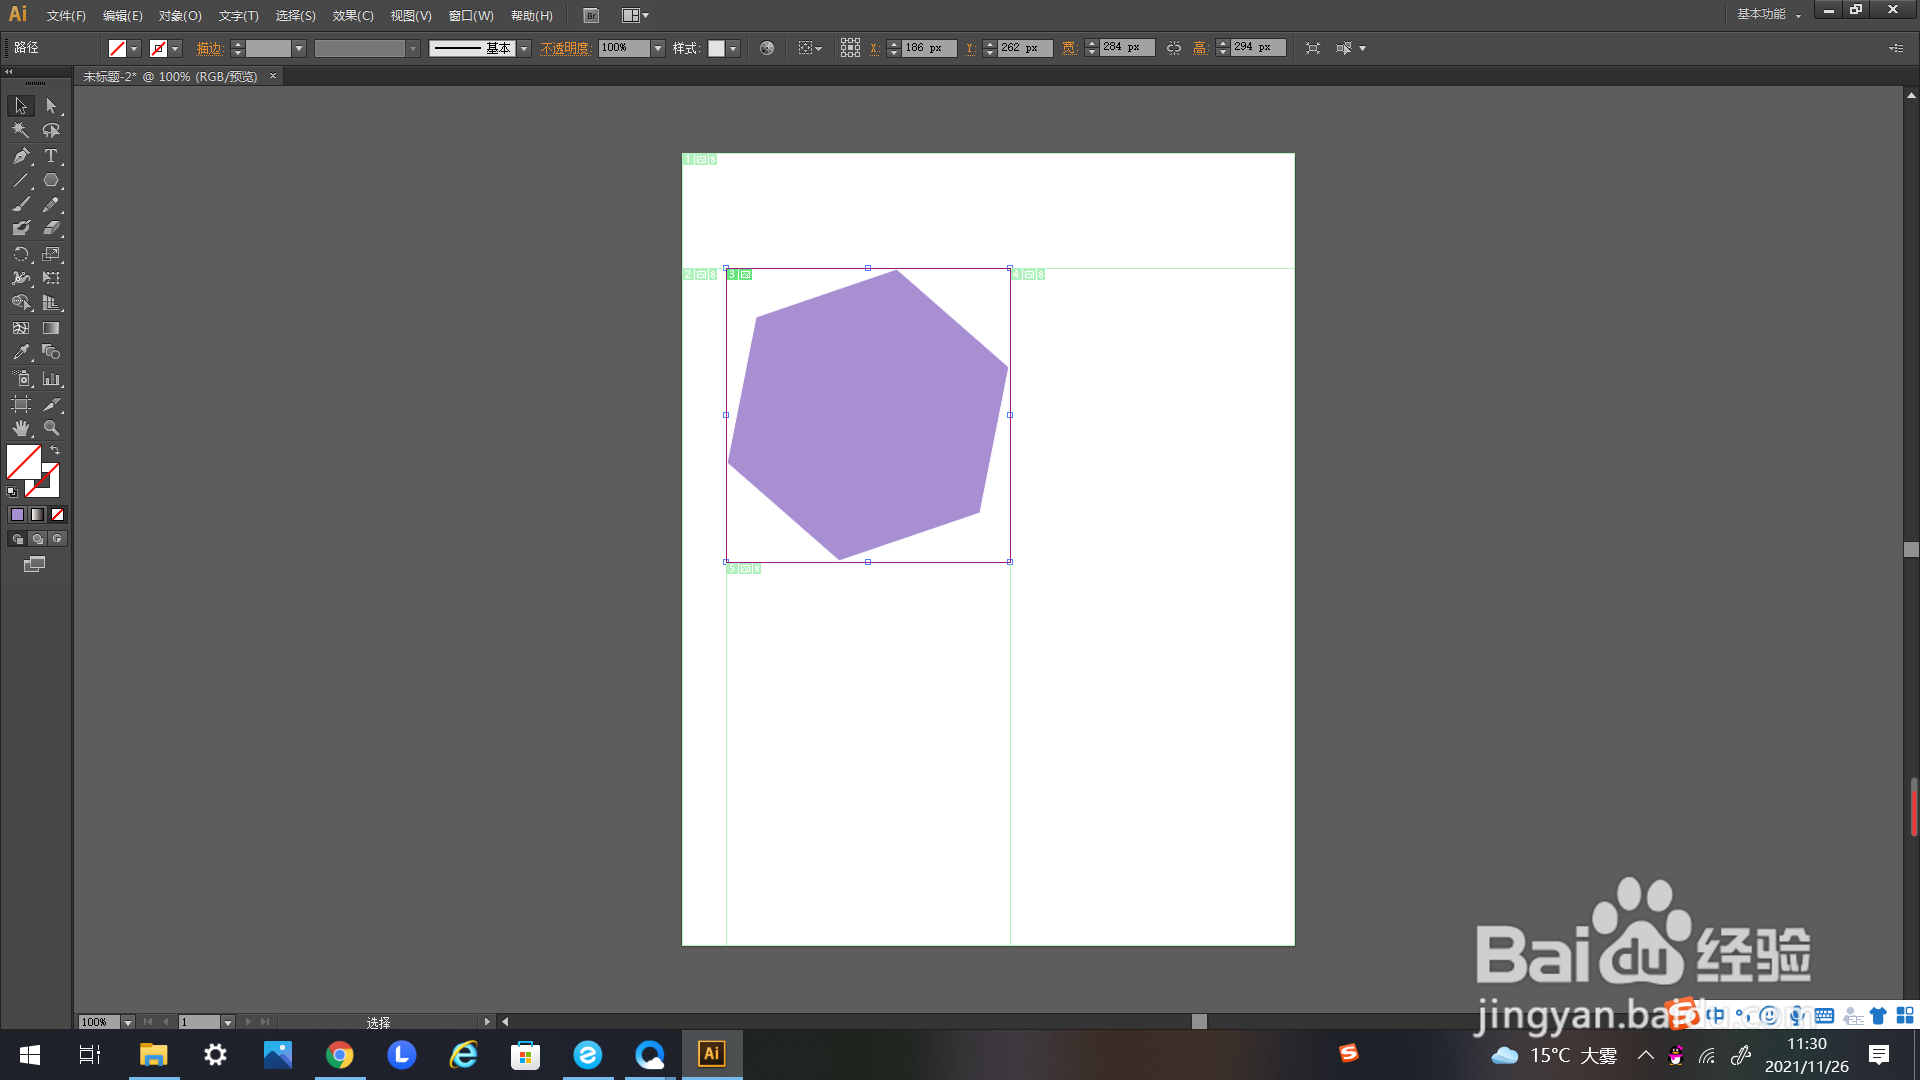Expand the 基本 stroke style dropdown
1920x1080 pixels.
524,48
